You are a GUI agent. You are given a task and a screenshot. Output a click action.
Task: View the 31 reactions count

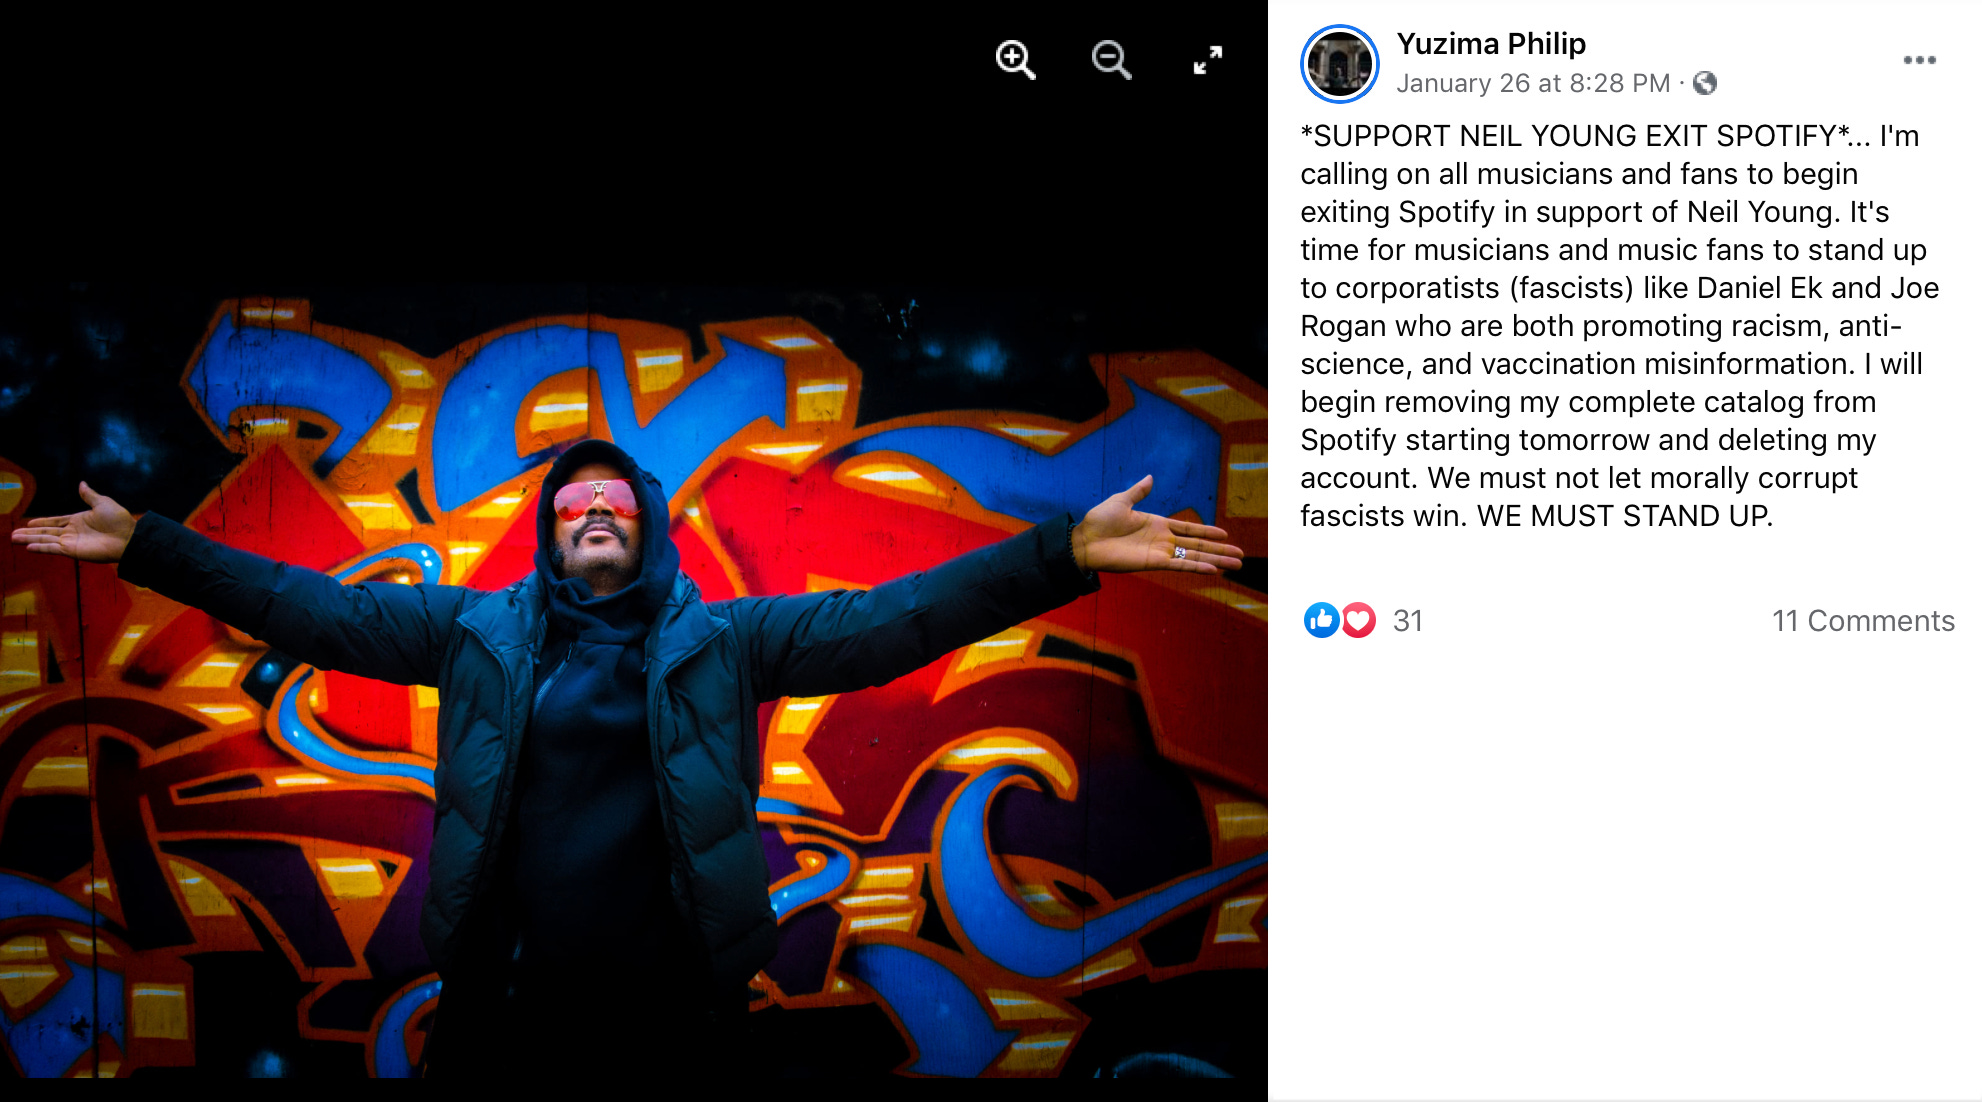click(1408, 621)
